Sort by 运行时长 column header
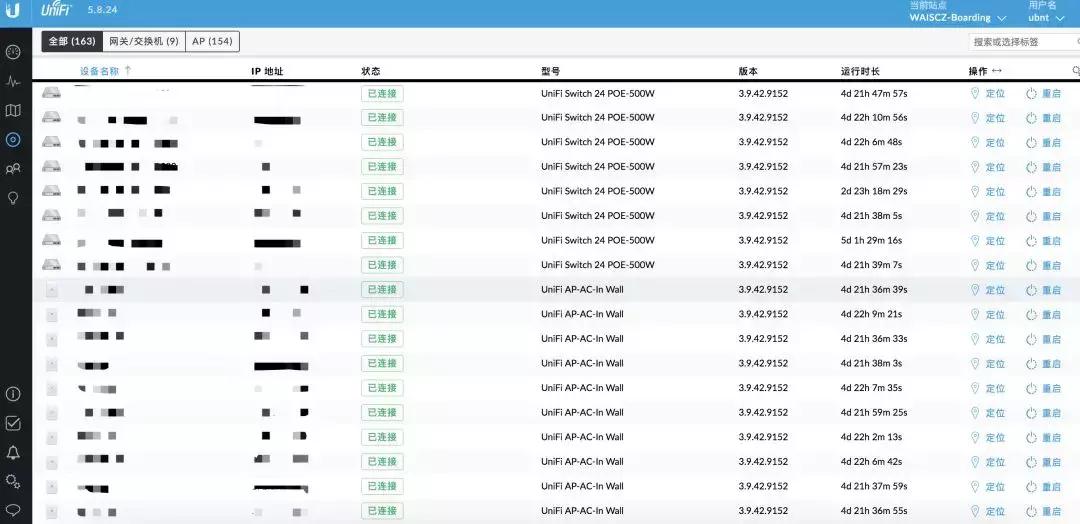1080x524 pixels. coord(860,71)
